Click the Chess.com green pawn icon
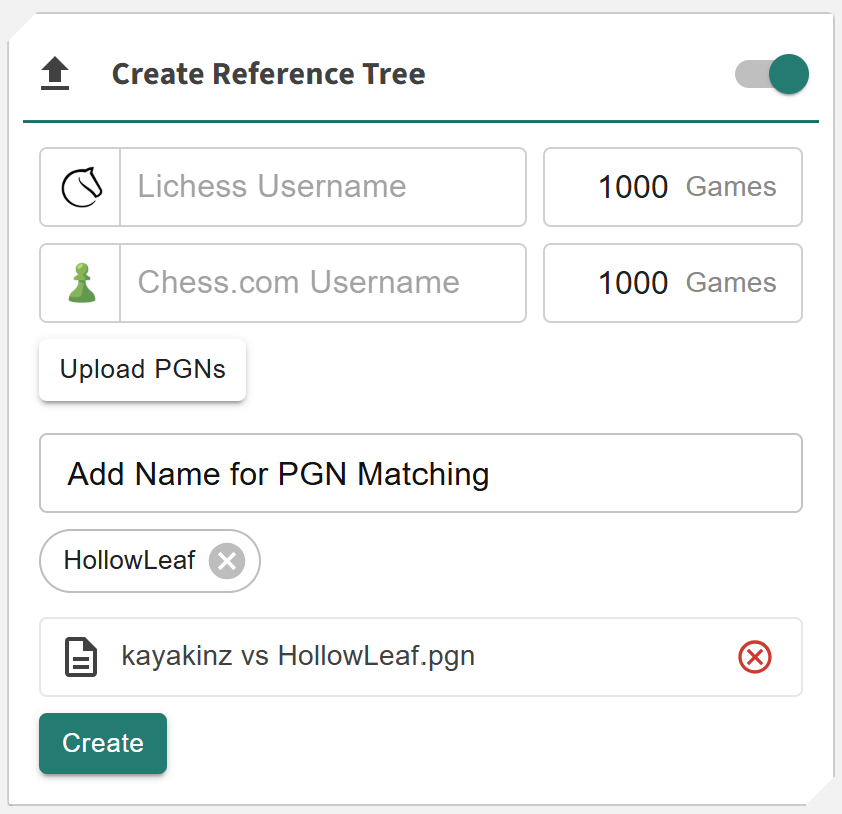 81,283
